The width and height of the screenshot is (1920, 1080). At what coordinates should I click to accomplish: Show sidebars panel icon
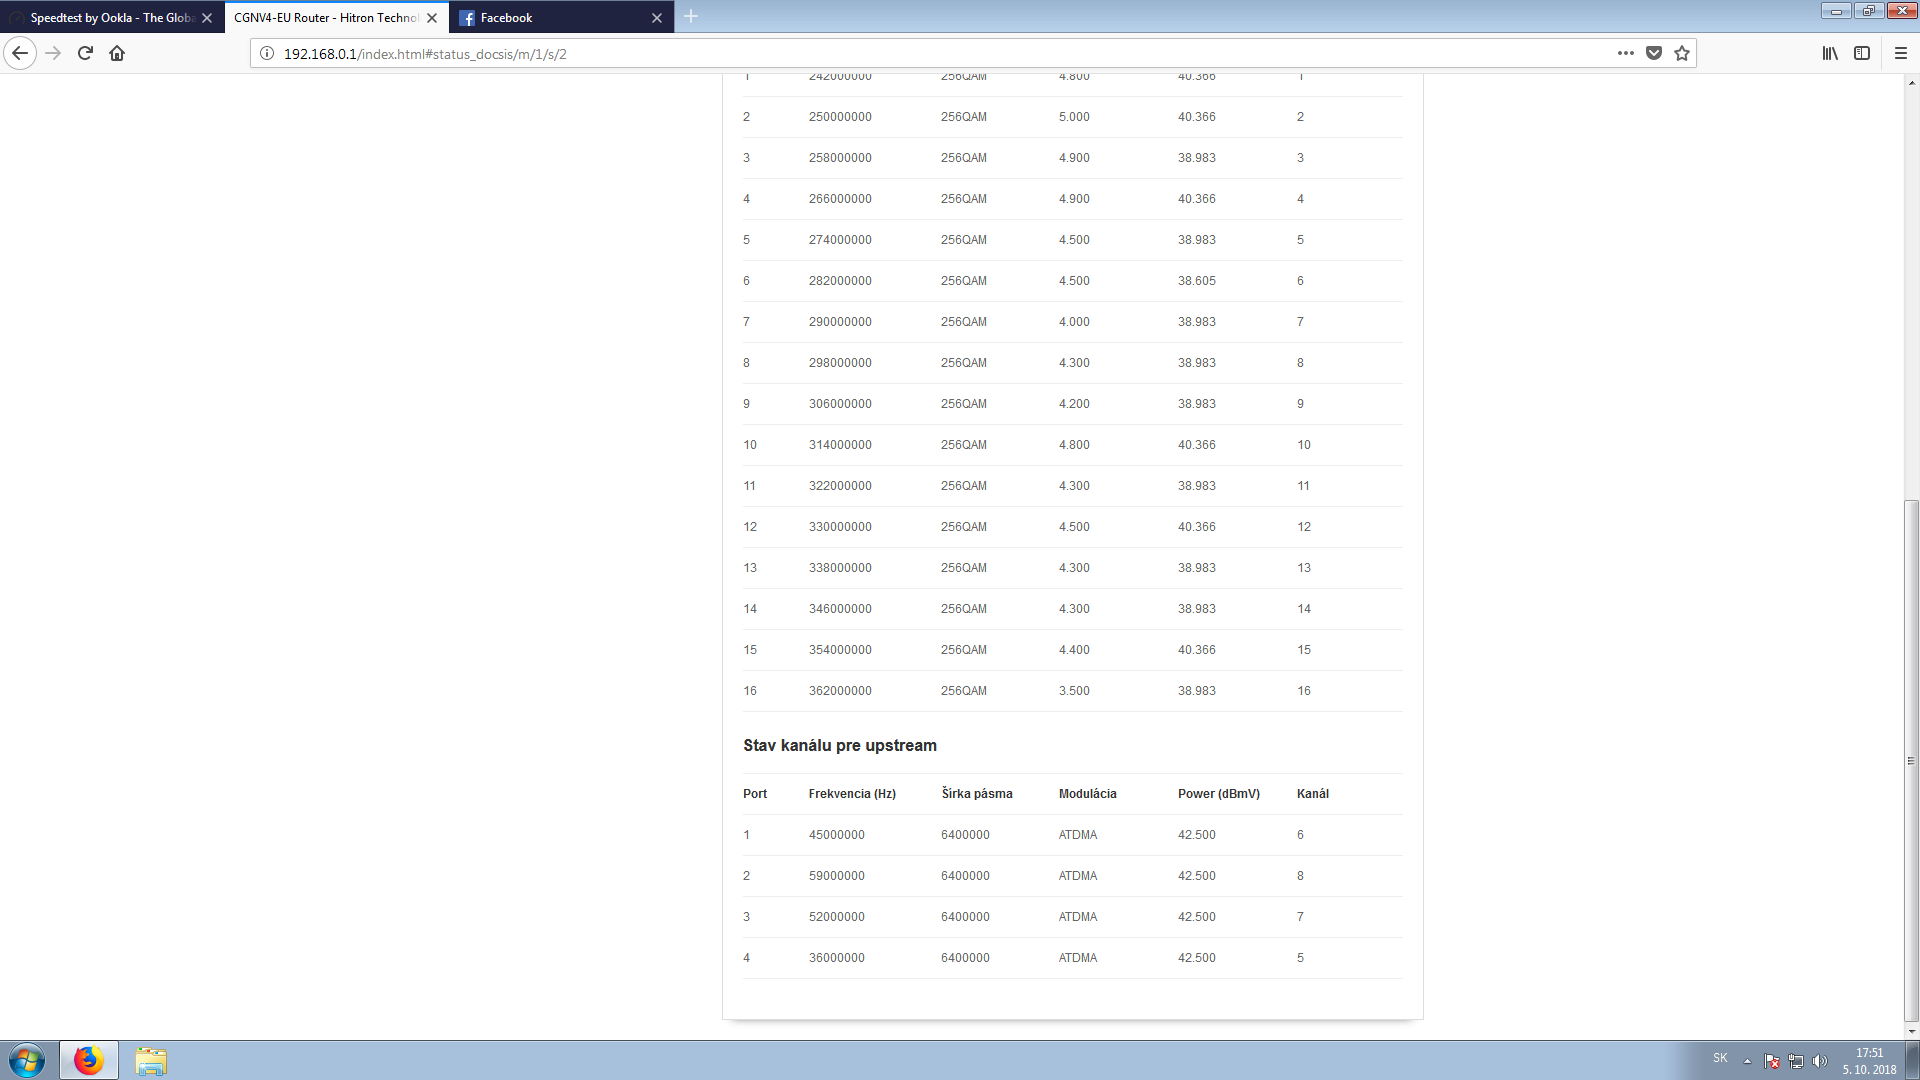coord(1862,53)
